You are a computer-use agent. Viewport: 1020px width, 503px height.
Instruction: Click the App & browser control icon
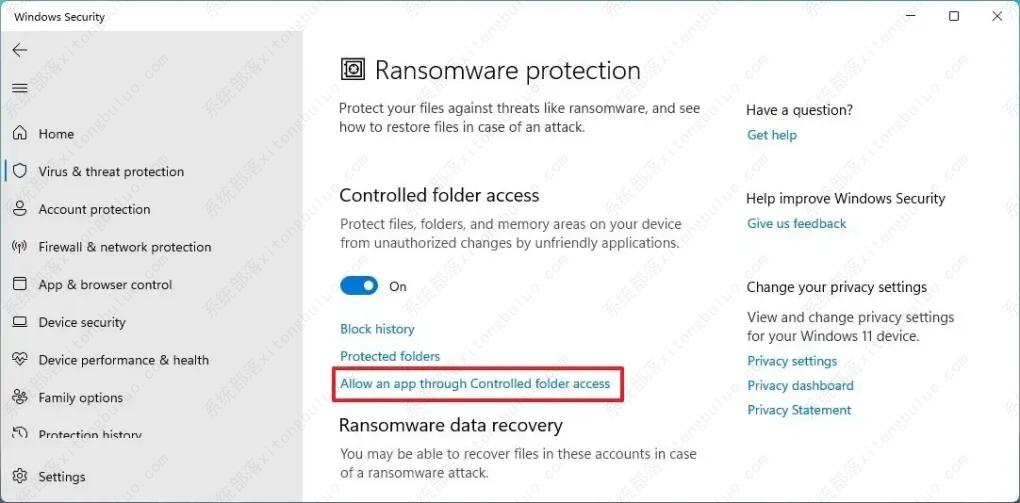19,285
